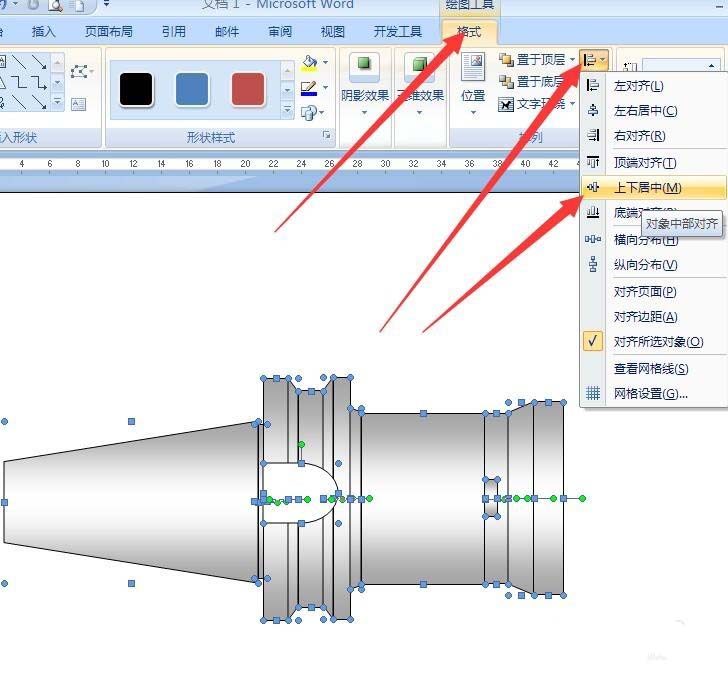Select 右对齐 align right option

(x=639, y=136)
